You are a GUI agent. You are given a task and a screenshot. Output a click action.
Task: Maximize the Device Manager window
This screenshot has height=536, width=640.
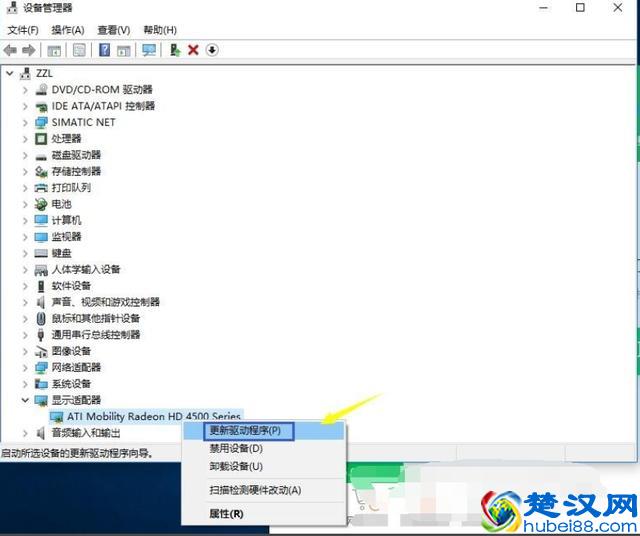580,7
